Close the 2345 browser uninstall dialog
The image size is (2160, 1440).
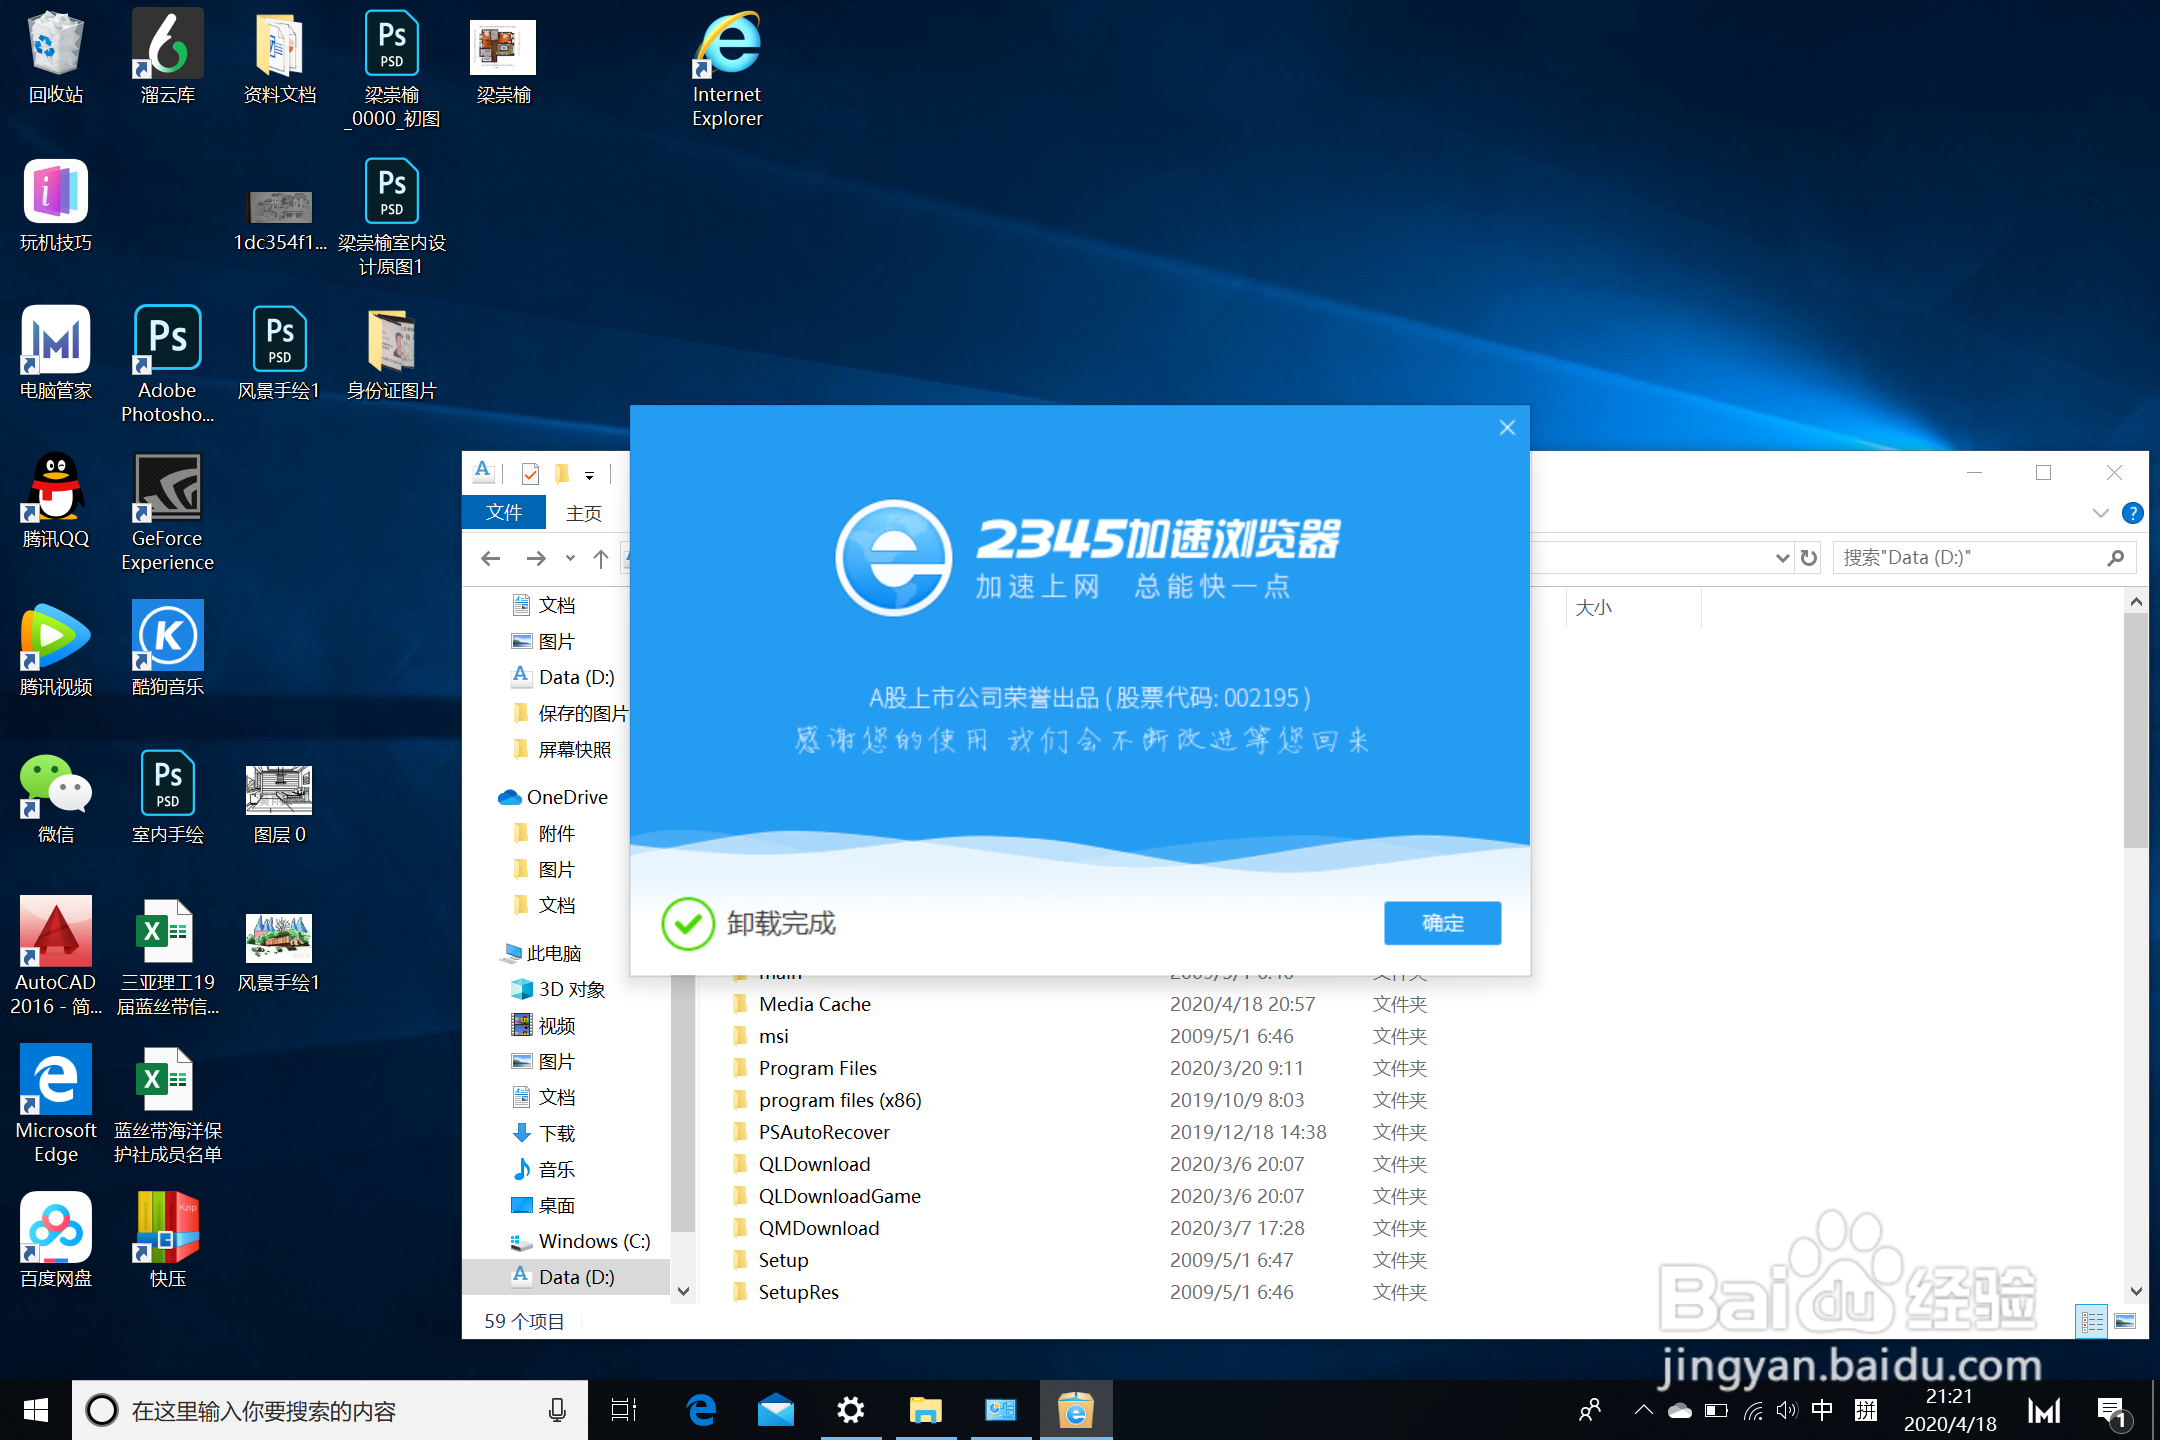tap(1507, 428)
